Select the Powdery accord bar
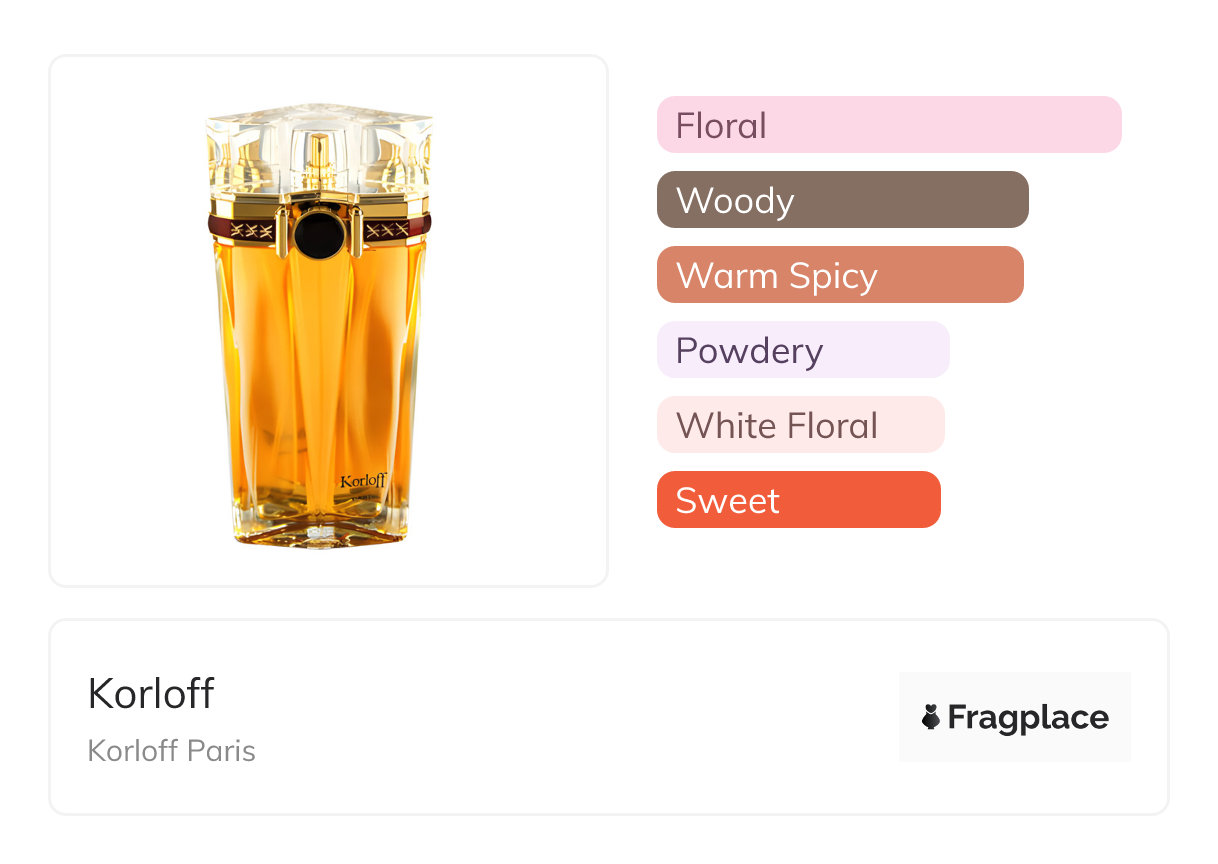The height and width of the screenshot is (864, 1218). pos(803,350)
